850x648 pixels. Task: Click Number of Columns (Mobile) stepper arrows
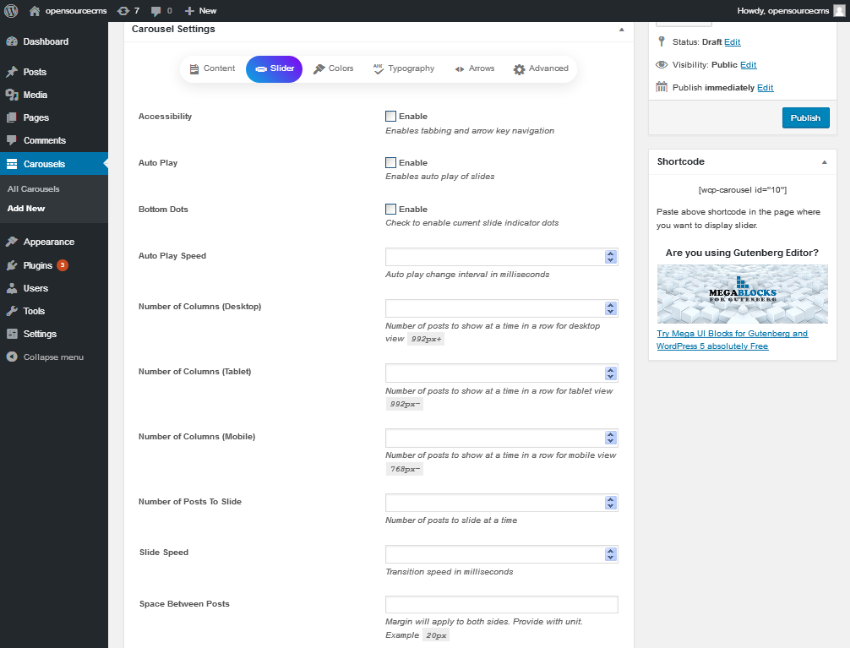[x=610, y=438]
